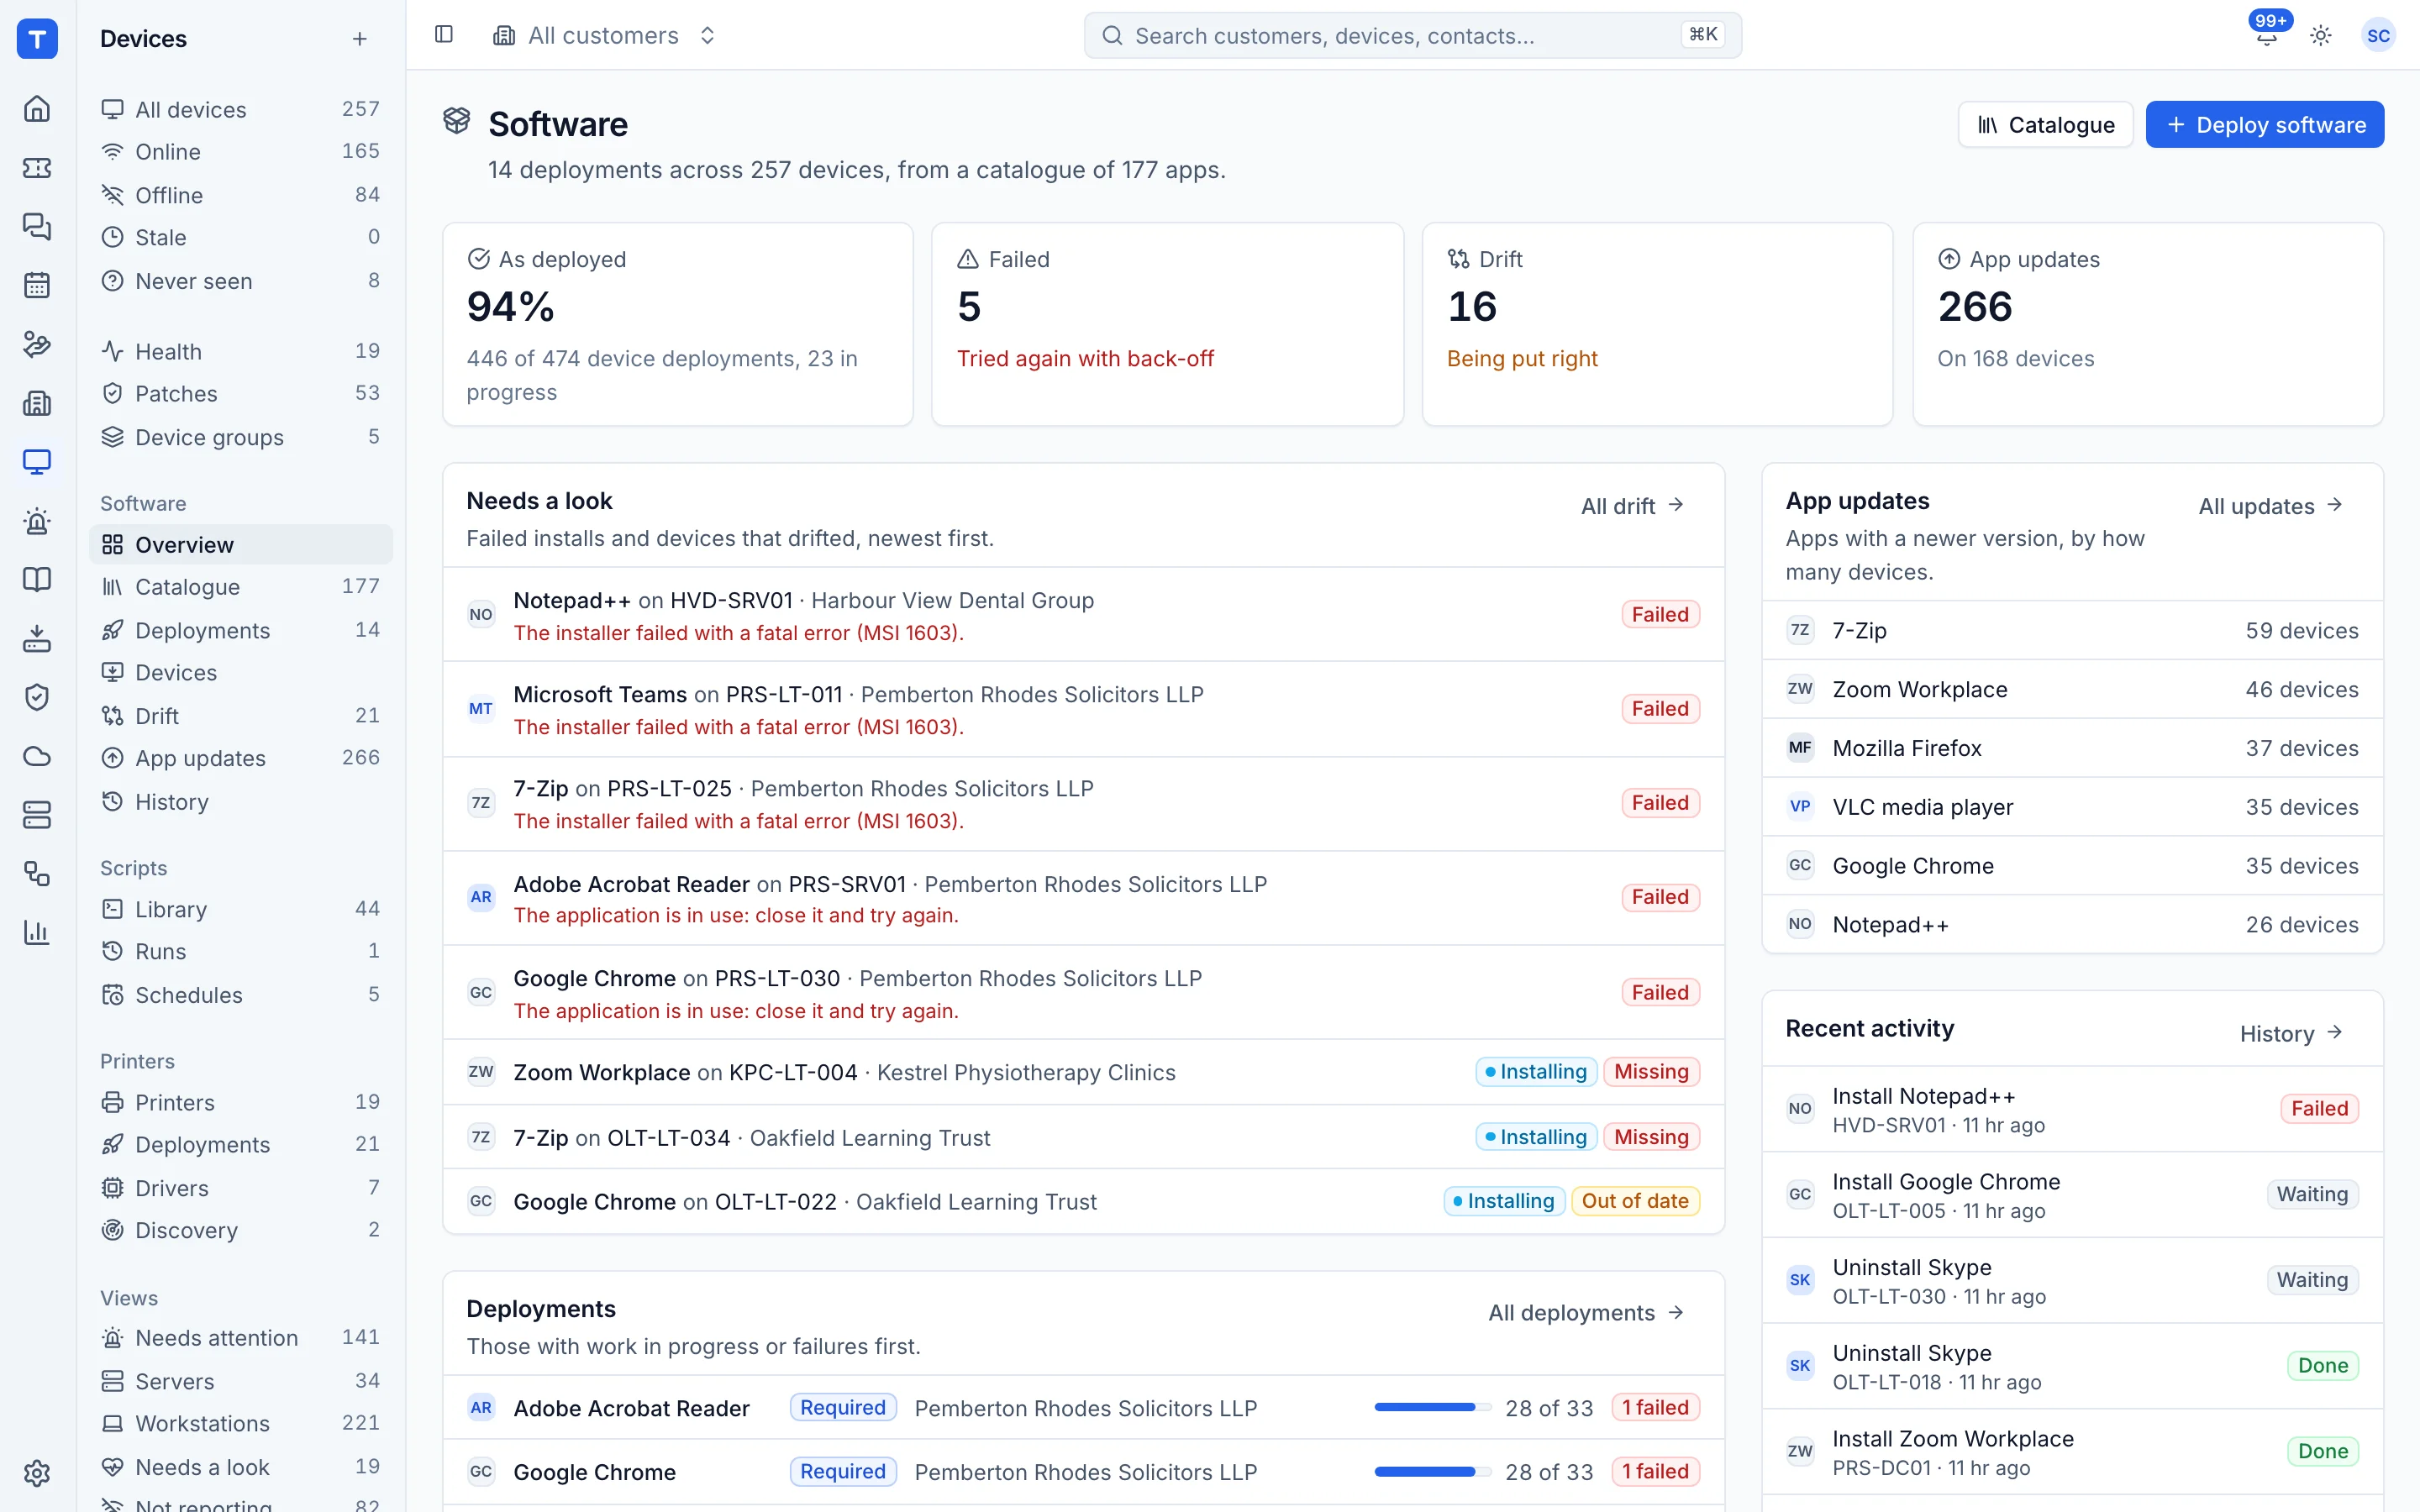Open the buildings customers rail icon
This screenshot has height=1512, width=2420.
tap(37, 403)
